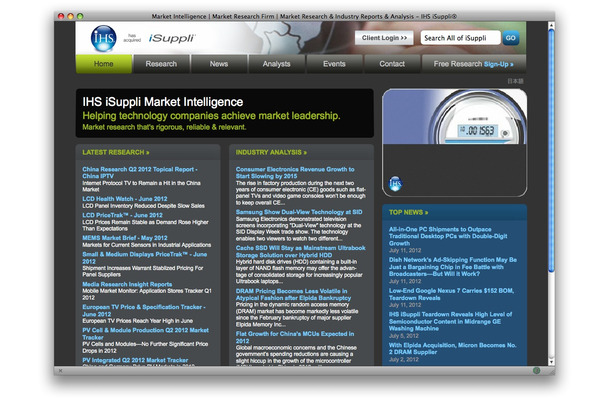Focus the Search All of iSuppli field
Screen dimensions: 610x400
tap(460, 38)
